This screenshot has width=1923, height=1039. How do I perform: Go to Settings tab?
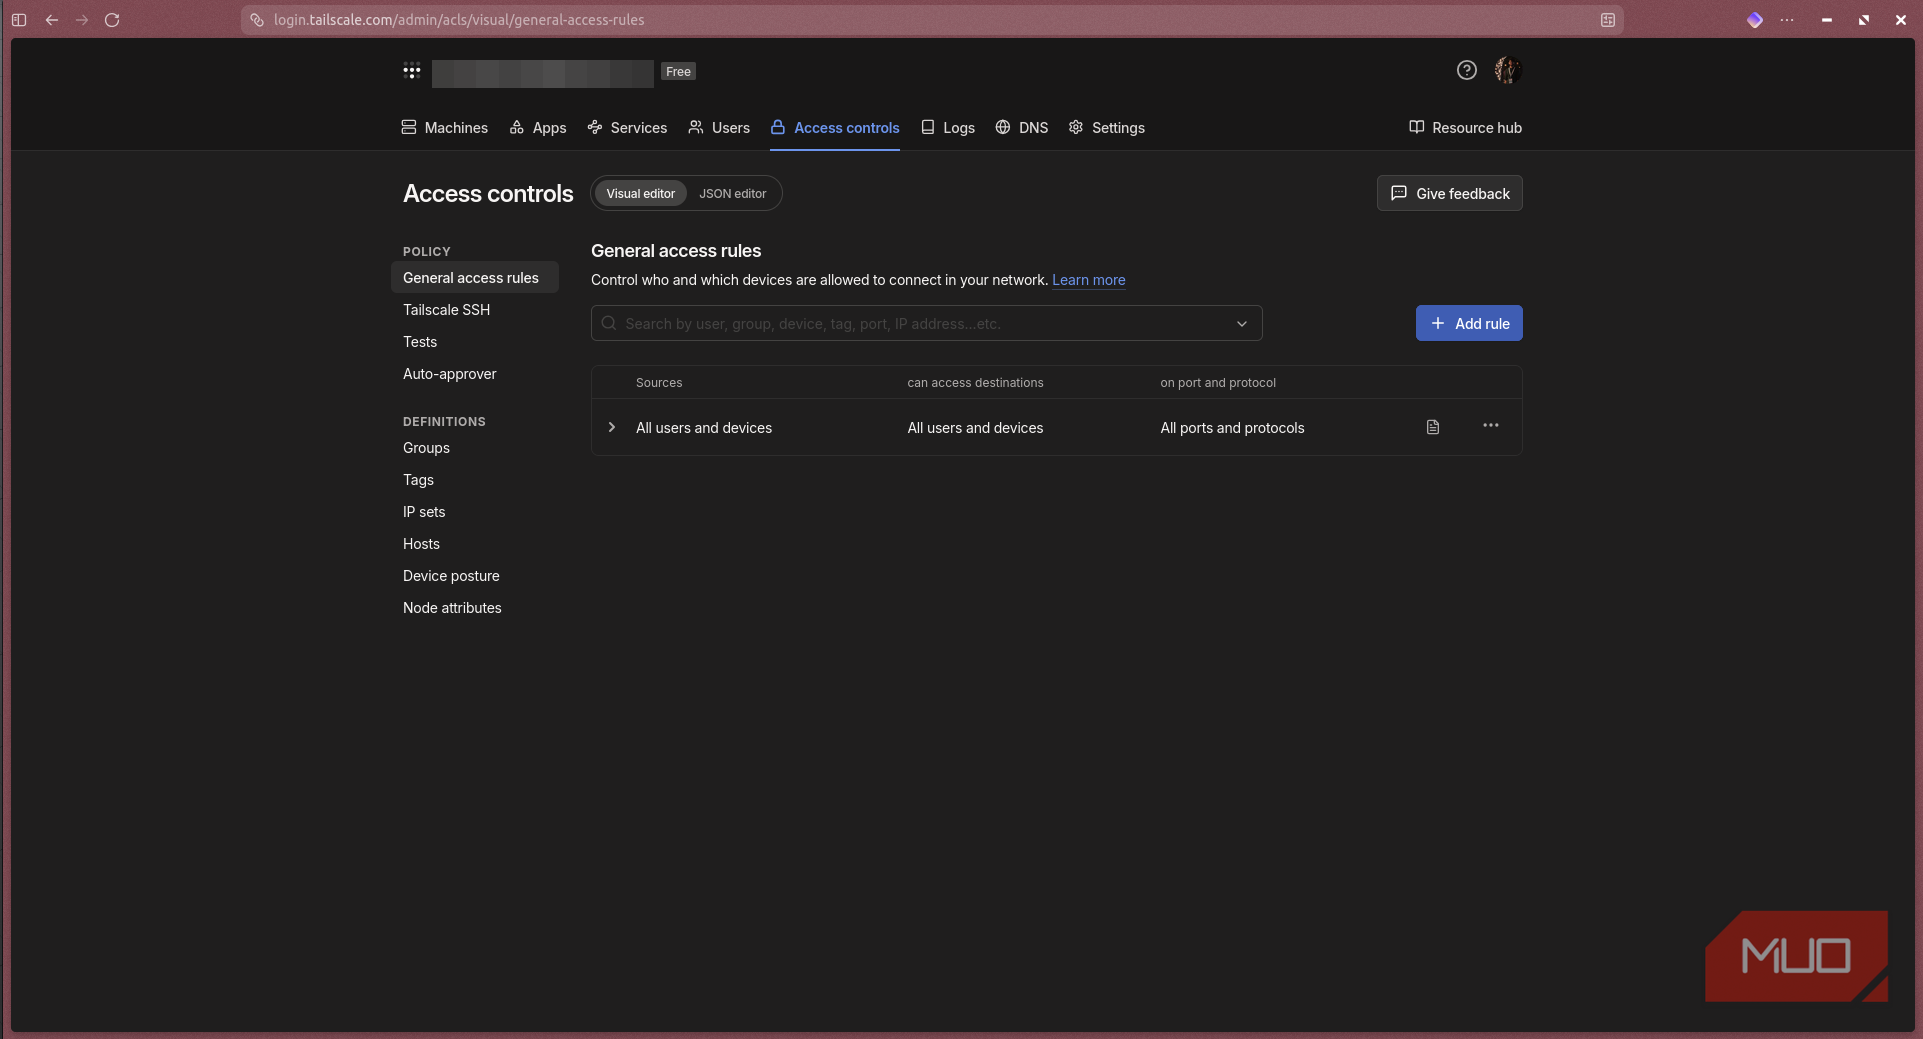(x=1106, y=128)
